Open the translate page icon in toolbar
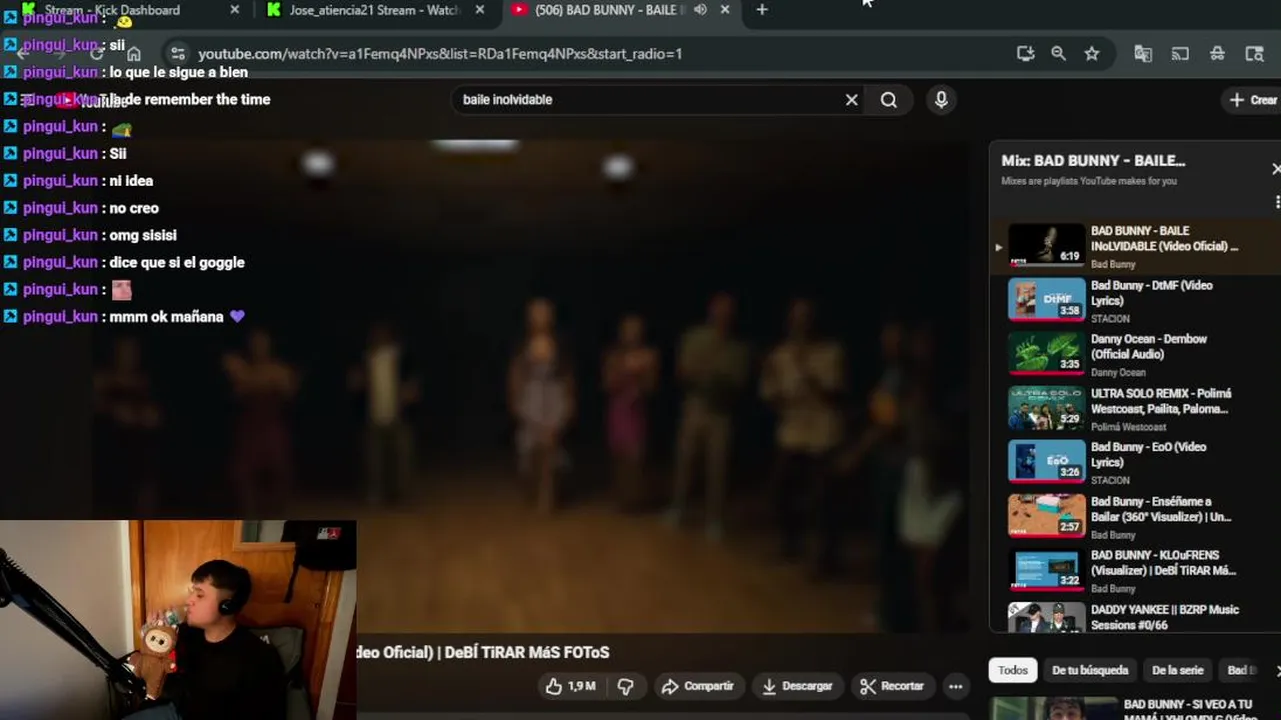This screenshot has height=720, width=1281. click(1143, 54)
